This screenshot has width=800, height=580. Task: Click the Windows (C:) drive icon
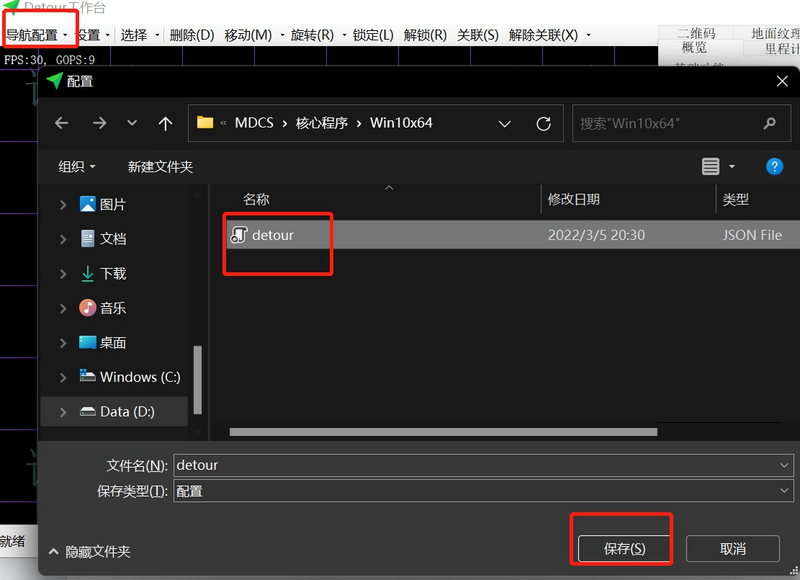[88, 376]
